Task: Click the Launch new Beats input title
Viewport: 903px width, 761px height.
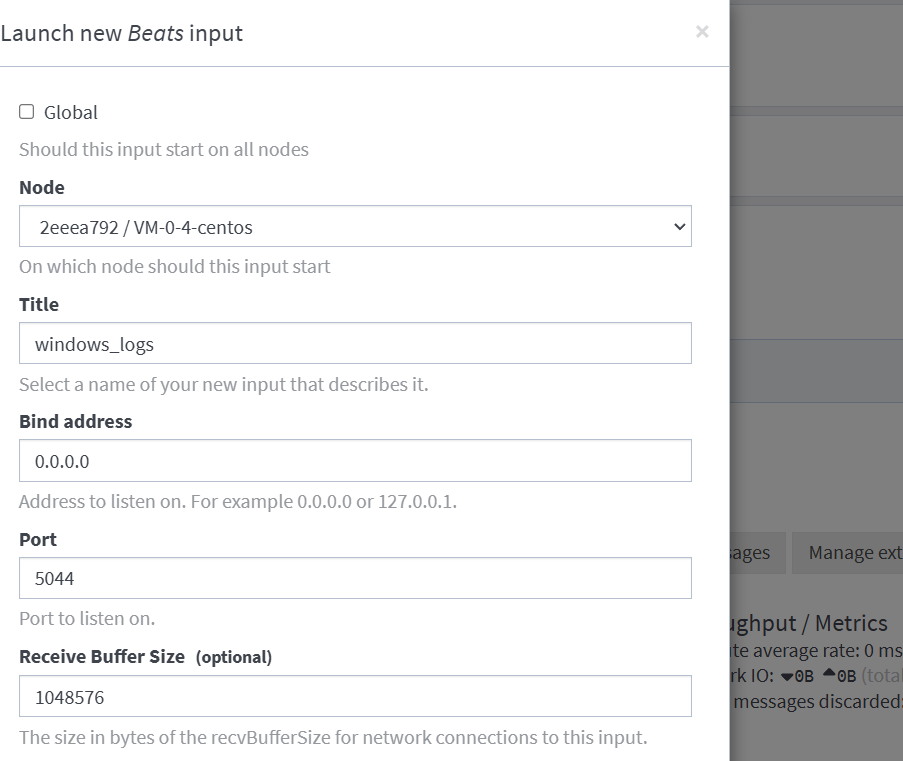Action: coord(122,33)
